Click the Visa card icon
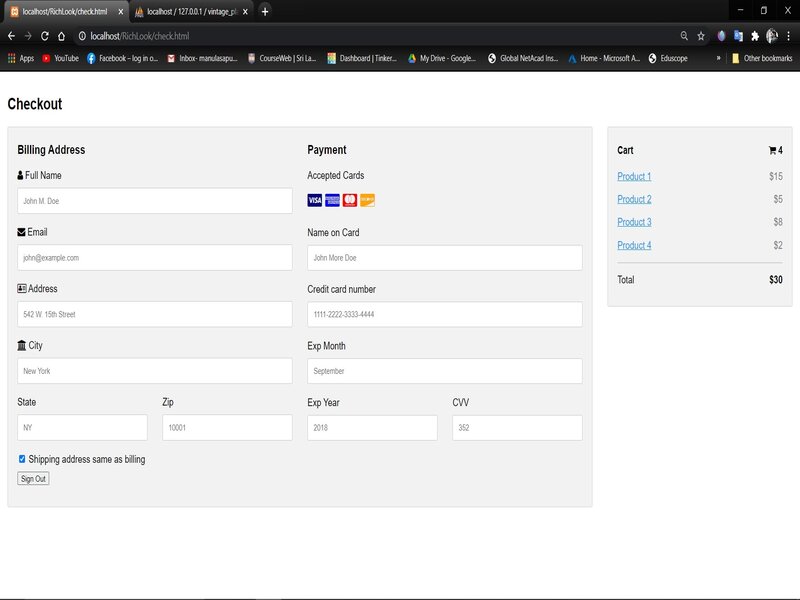Viewport: 800px width, 600px height. (x=315, y=200)
